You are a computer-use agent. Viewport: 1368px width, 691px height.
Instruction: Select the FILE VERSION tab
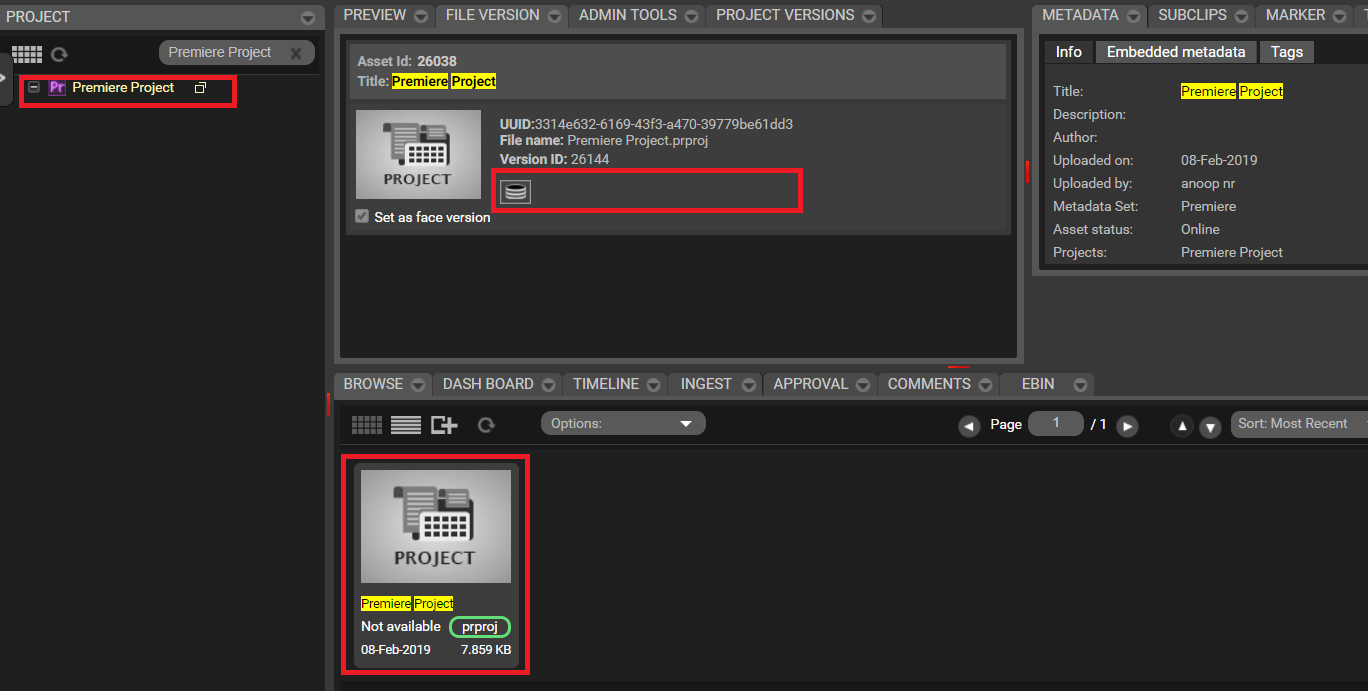492,15
